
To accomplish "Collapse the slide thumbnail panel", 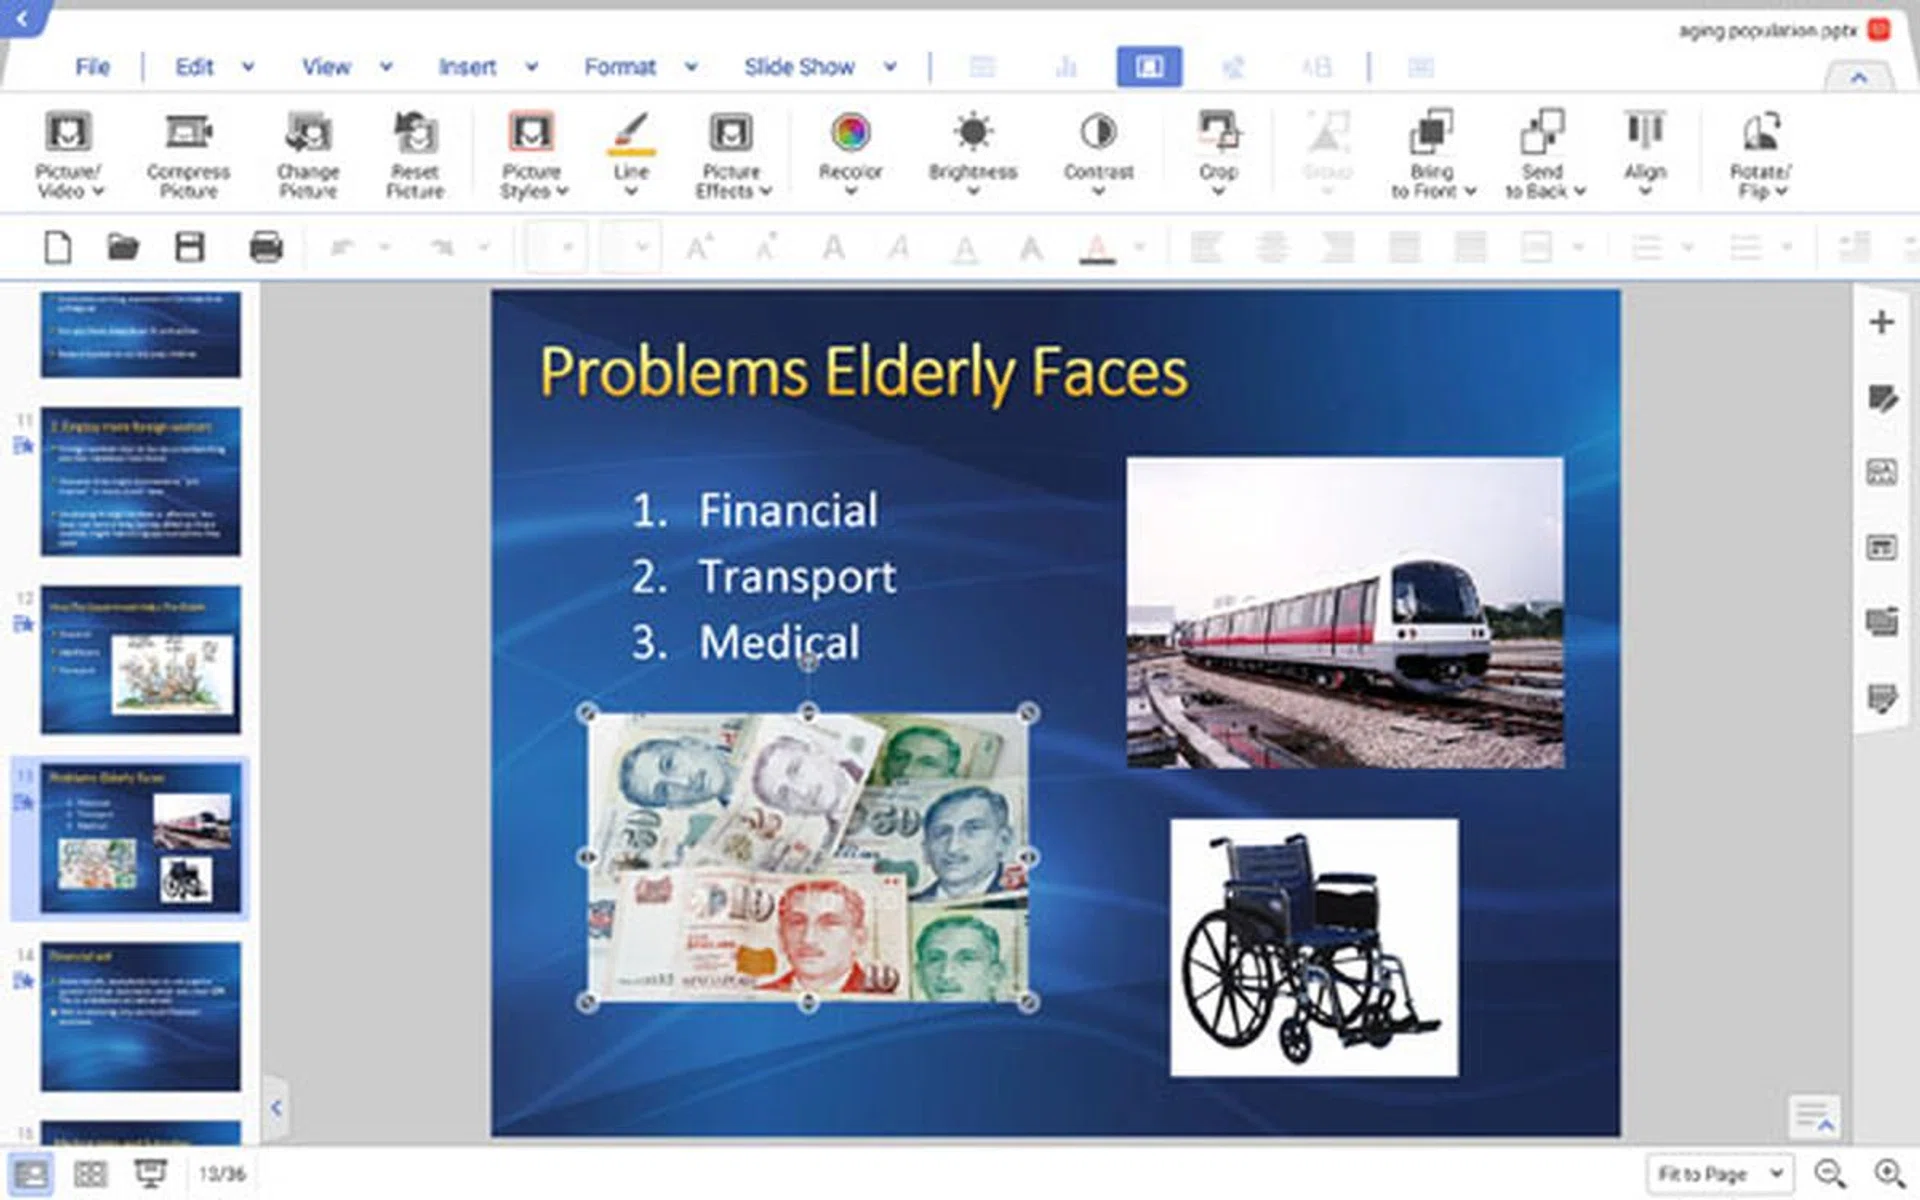I will point(276,1107).
